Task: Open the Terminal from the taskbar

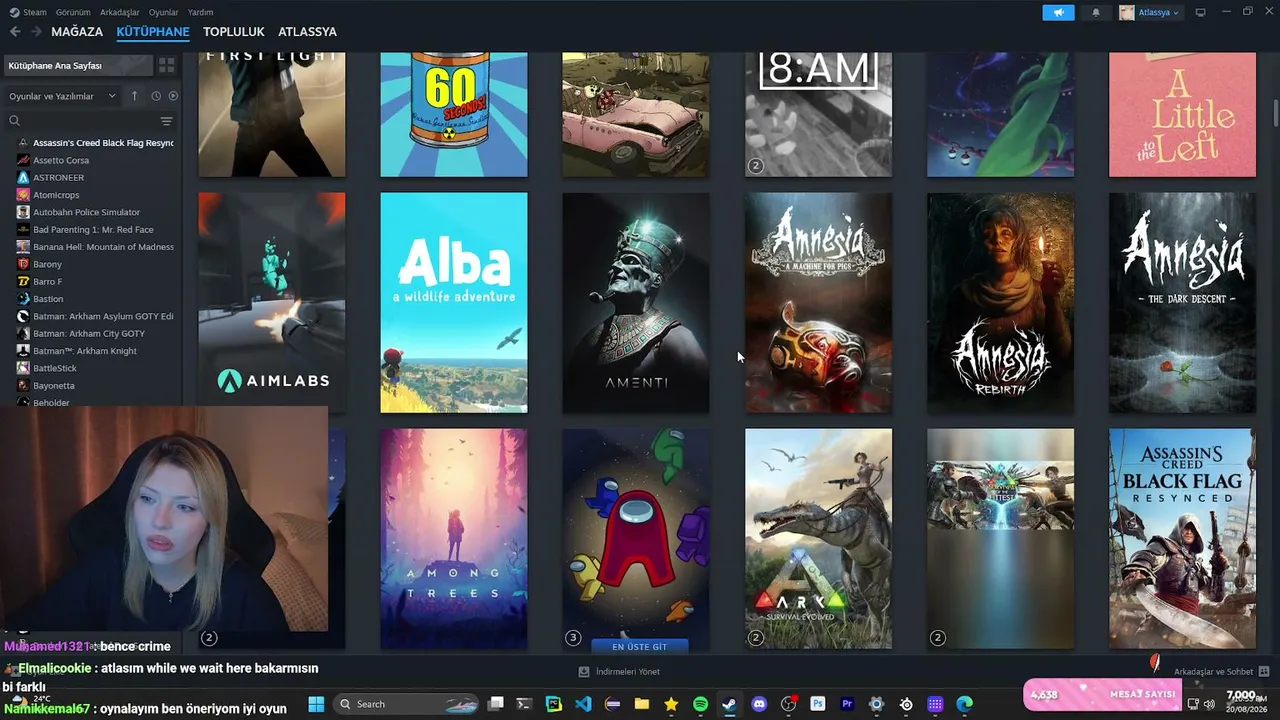Action: pos(524,704)
